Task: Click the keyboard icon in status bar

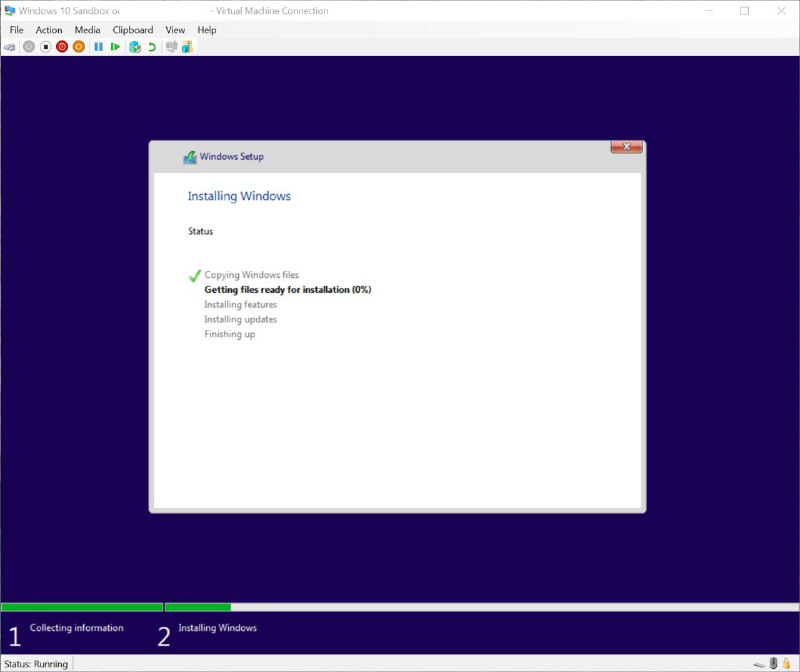Action: pos(759,664)
